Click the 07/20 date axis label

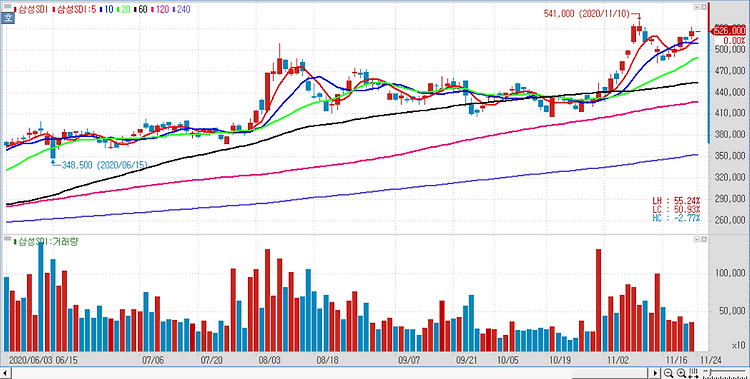(211, 359)
